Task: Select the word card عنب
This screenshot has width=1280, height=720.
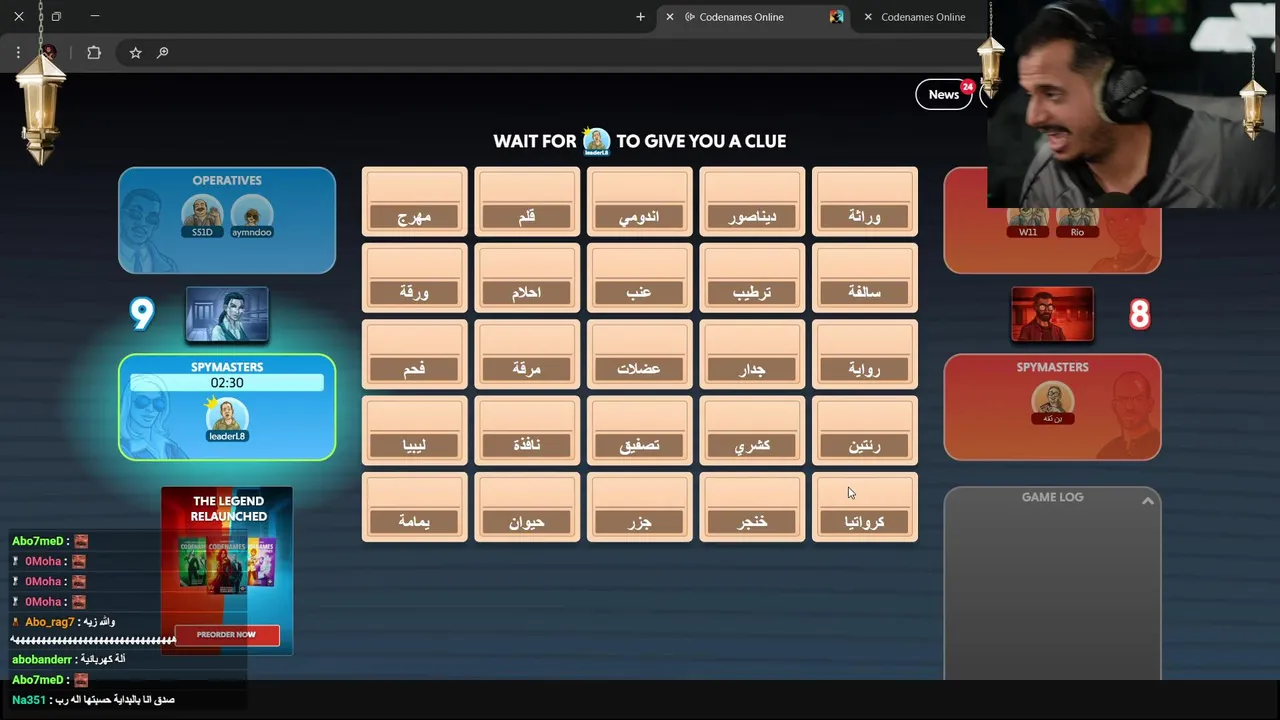Action: click(640, 278)
